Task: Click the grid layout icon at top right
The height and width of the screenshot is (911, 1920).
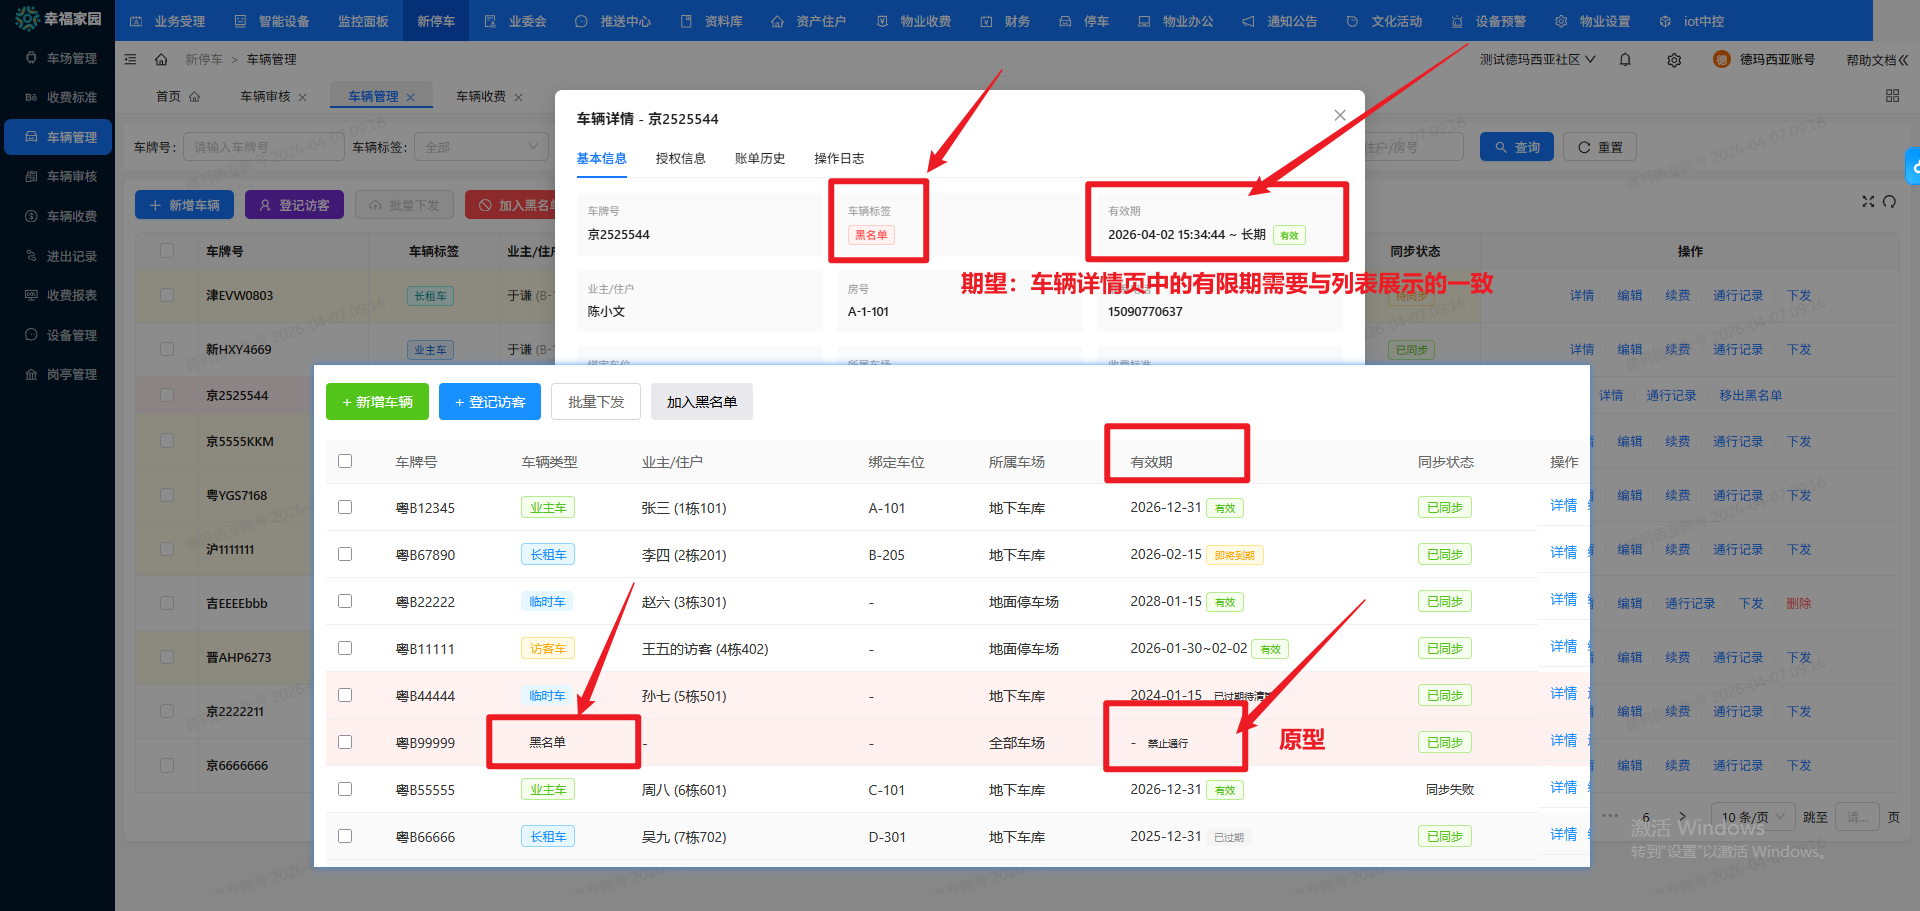Action: 1892,96
